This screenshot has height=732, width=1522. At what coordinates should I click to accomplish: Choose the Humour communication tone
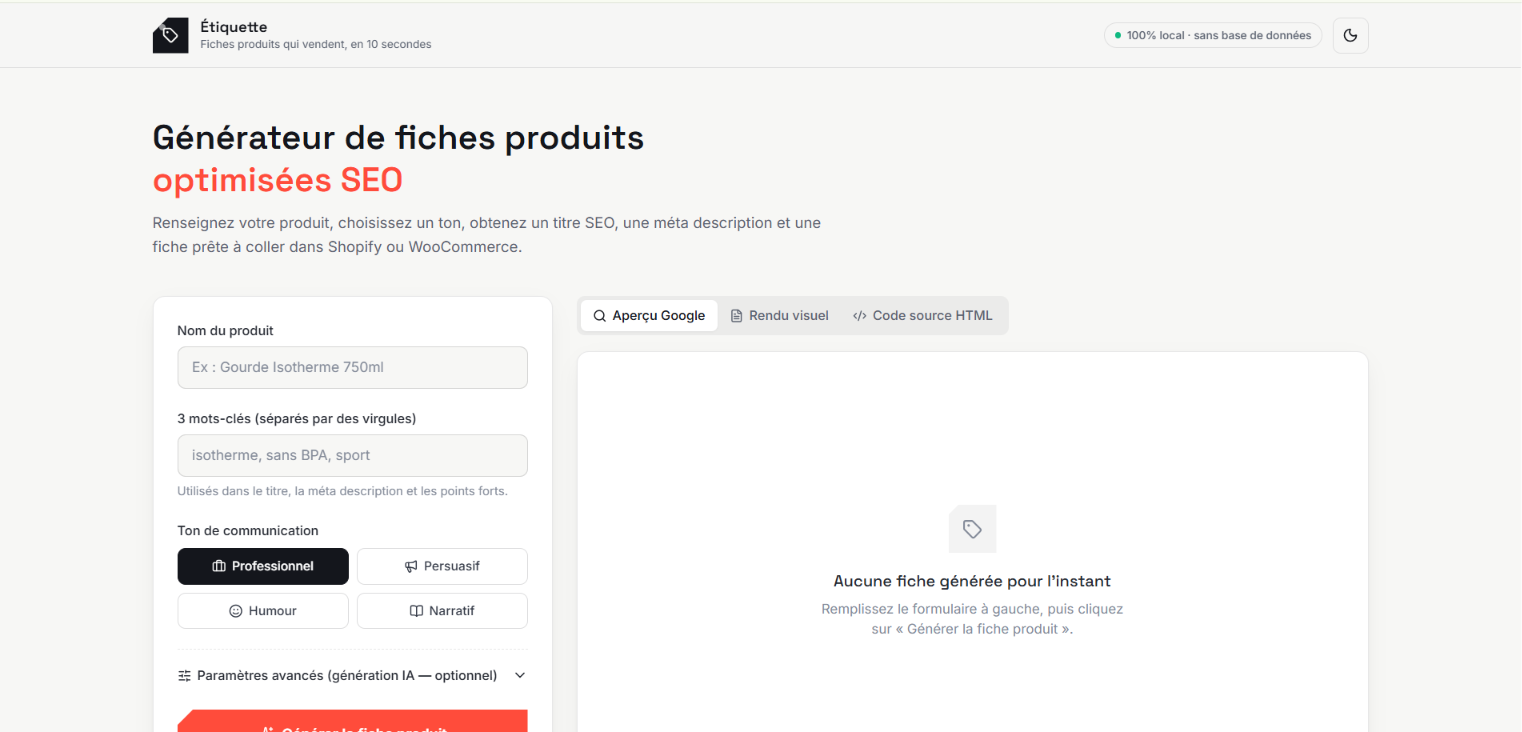point(263,611)
